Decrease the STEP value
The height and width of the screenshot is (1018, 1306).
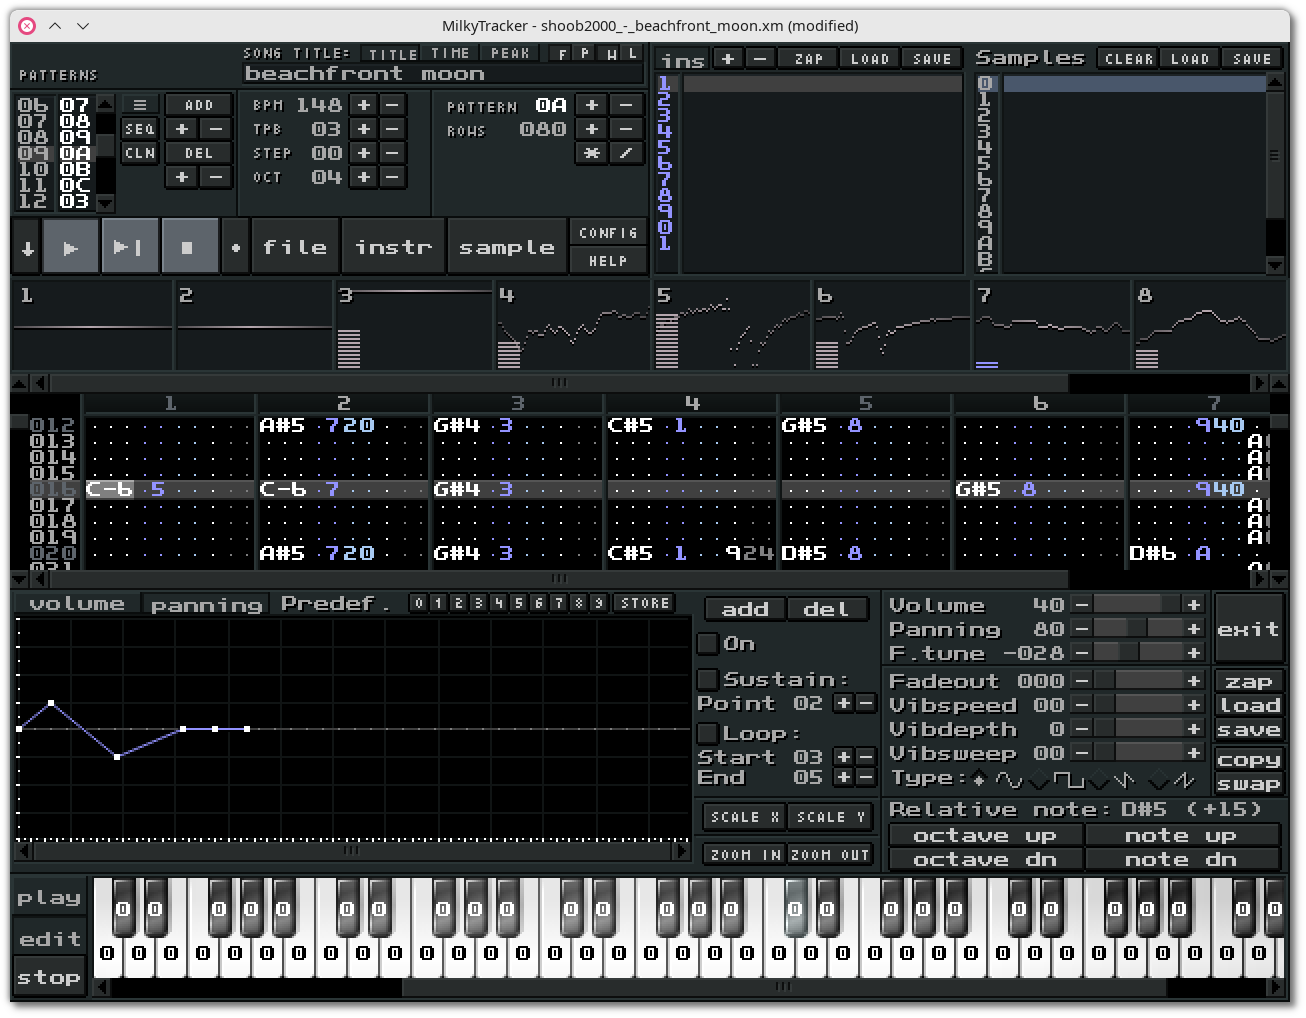pos(392,153)
